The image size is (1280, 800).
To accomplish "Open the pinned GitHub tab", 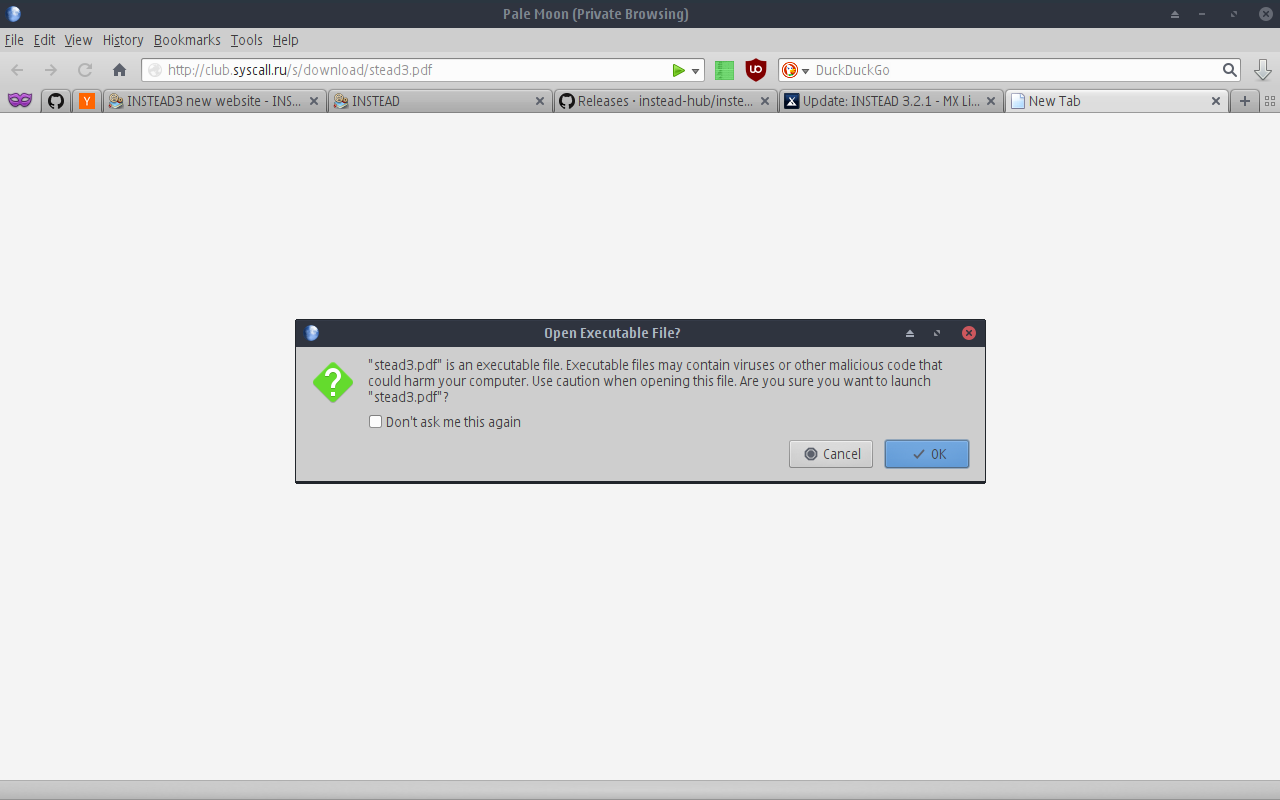I will [x=56, y=101].
